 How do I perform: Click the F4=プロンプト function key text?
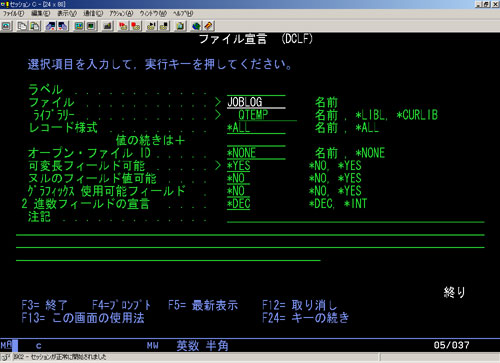point(121,305)
